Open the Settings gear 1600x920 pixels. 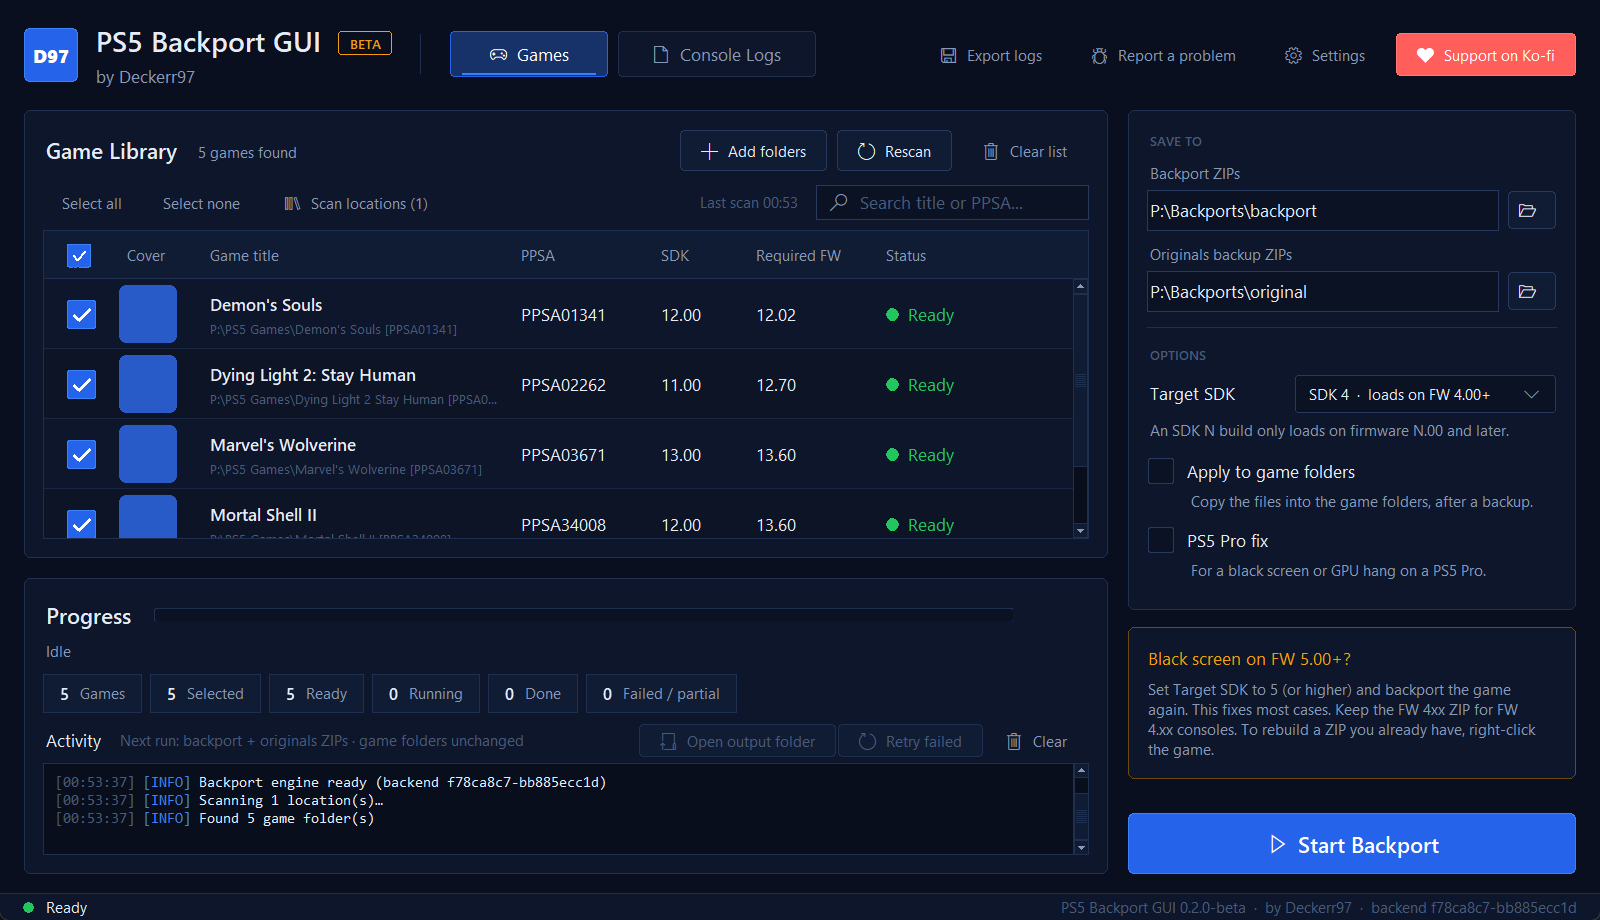pos(1325,56)
